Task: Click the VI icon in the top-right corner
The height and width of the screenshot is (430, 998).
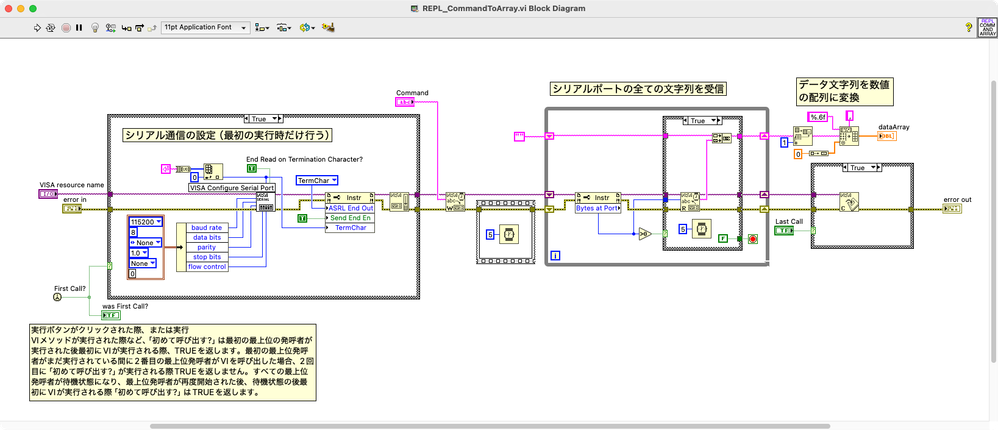Action: point(987,29)
